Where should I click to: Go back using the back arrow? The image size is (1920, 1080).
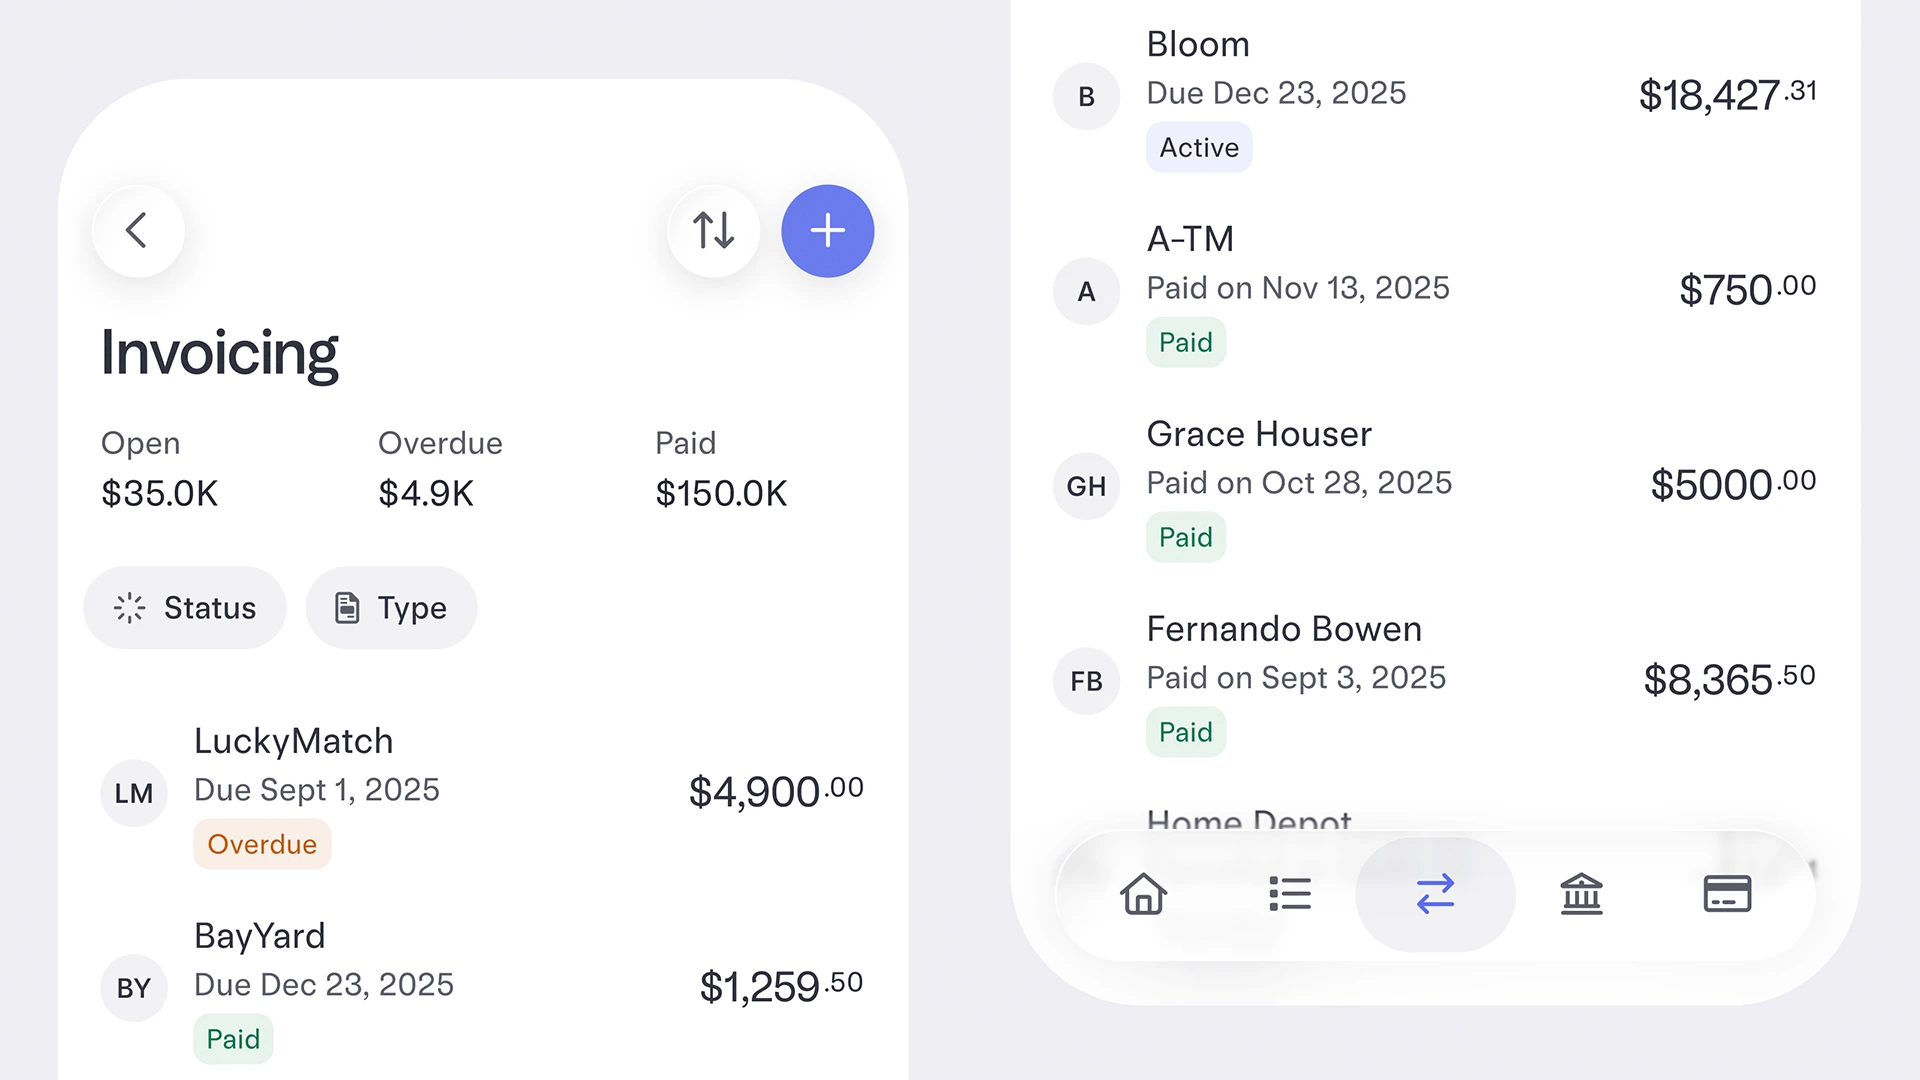coord(138,230)
